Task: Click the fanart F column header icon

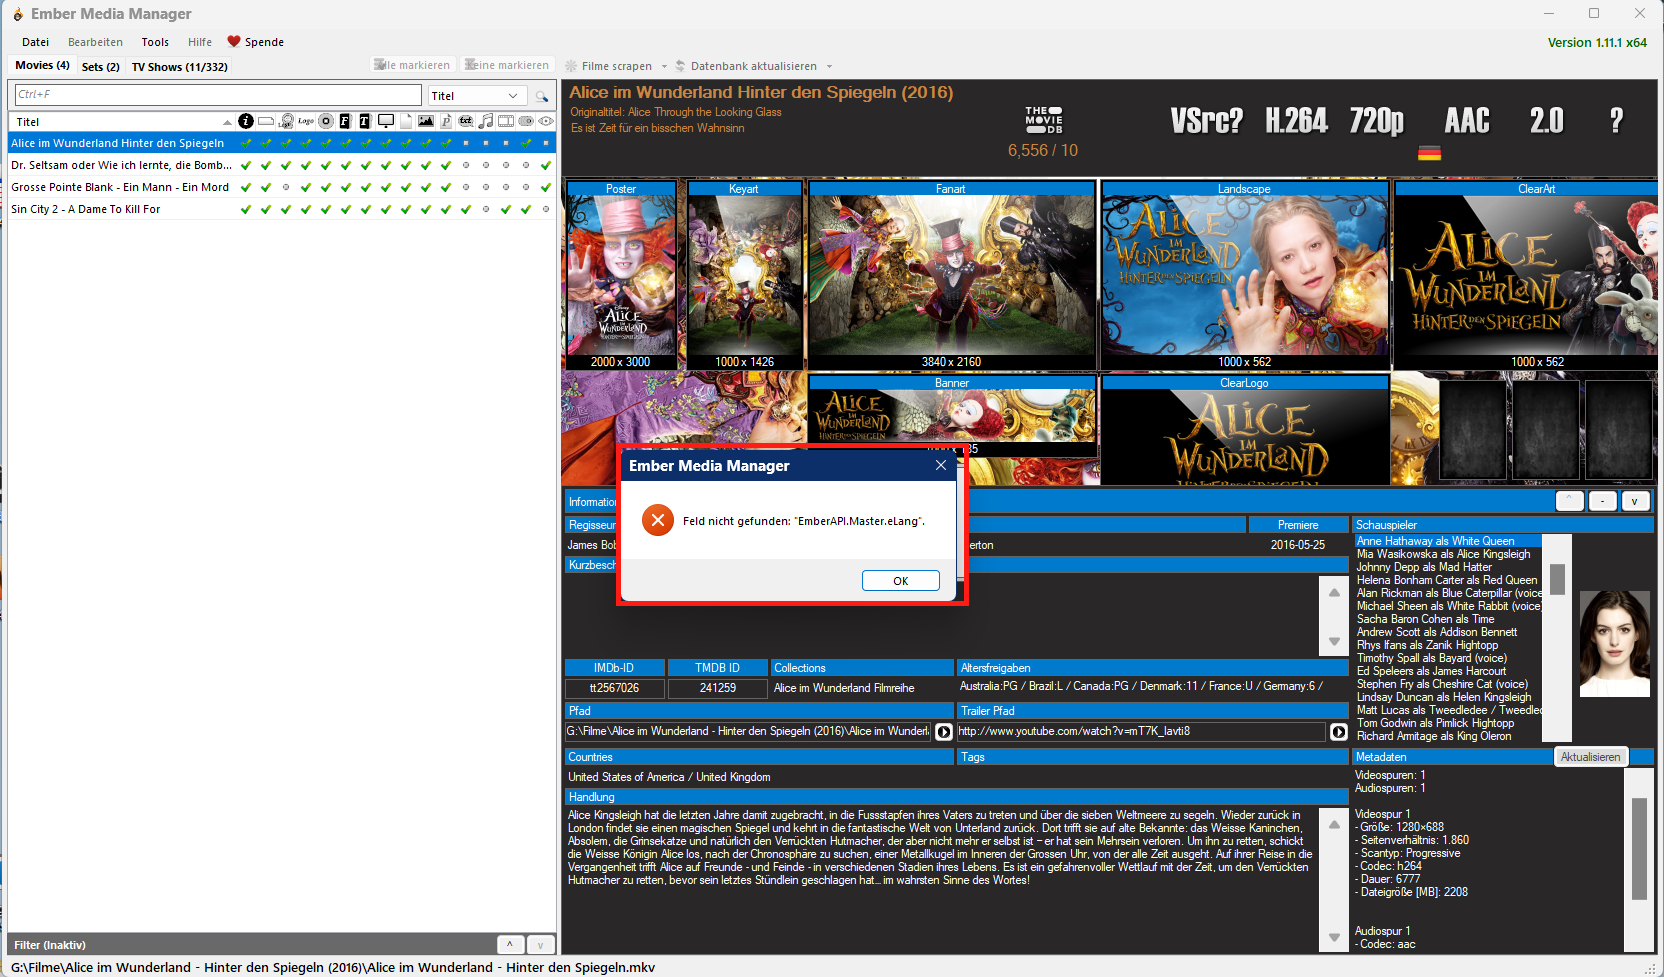Action: [x=345, y=121]
